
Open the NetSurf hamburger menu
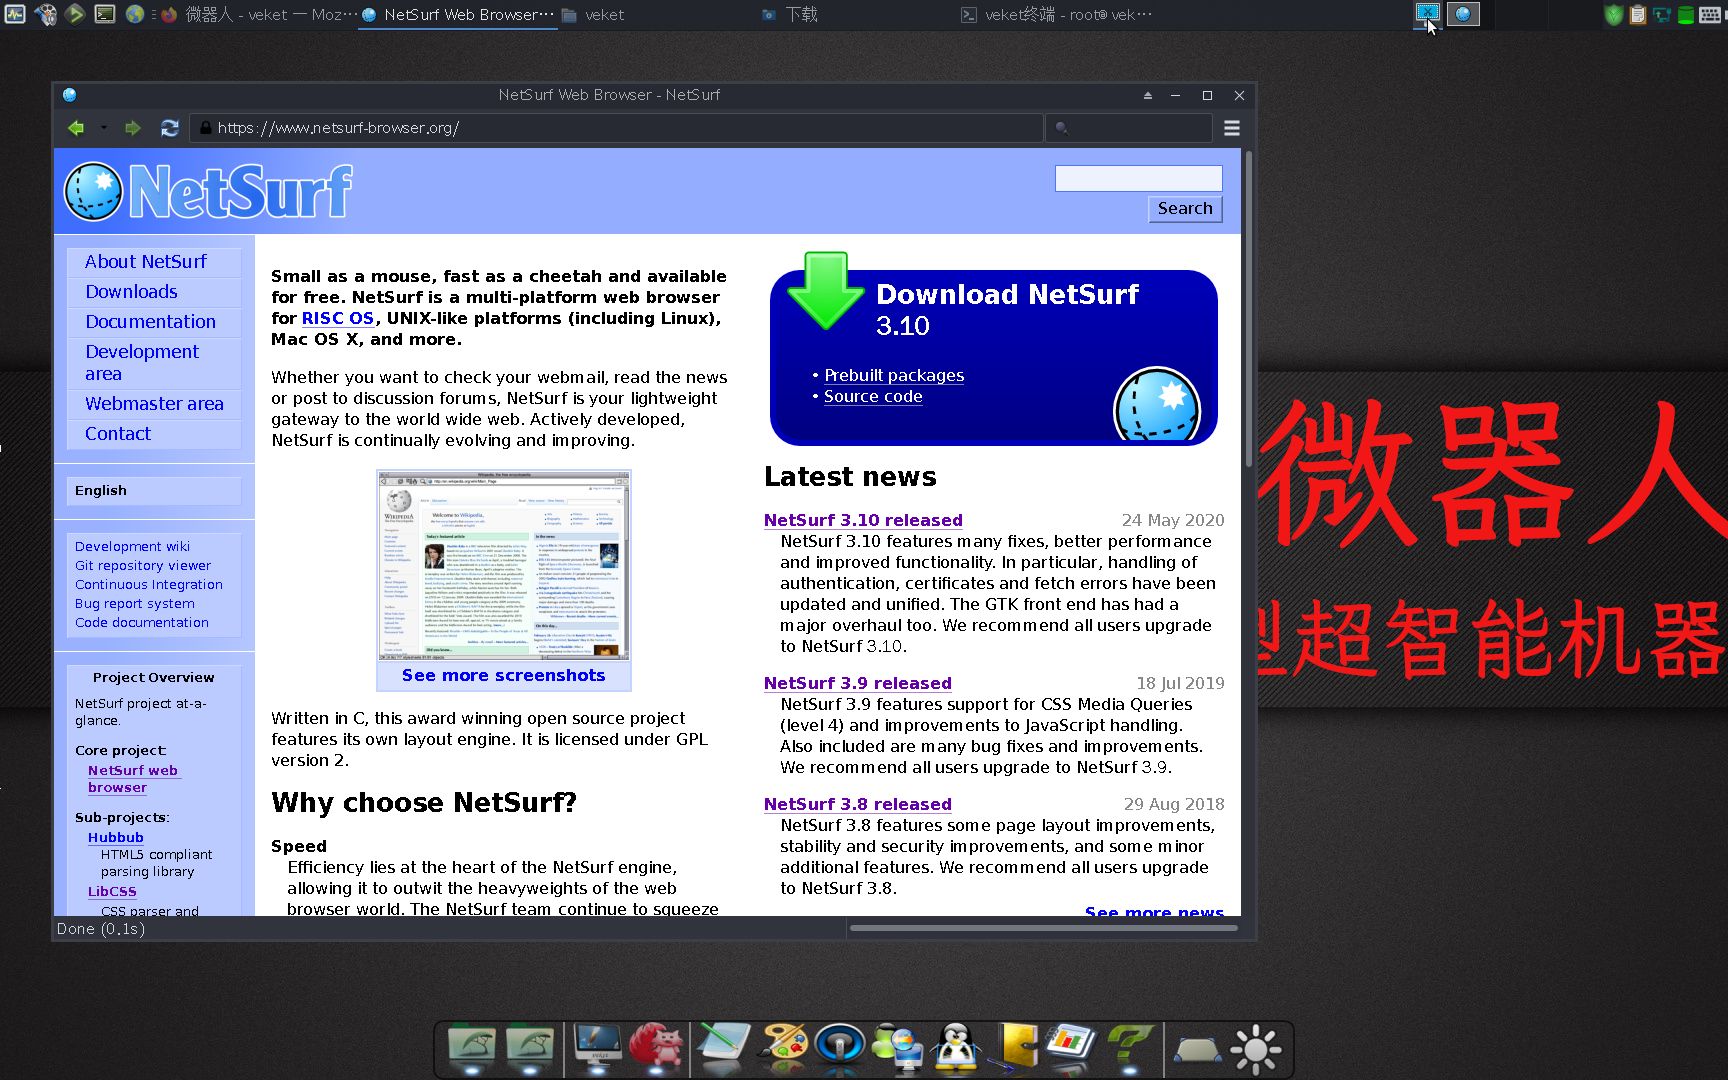(x=1232, y=128)
